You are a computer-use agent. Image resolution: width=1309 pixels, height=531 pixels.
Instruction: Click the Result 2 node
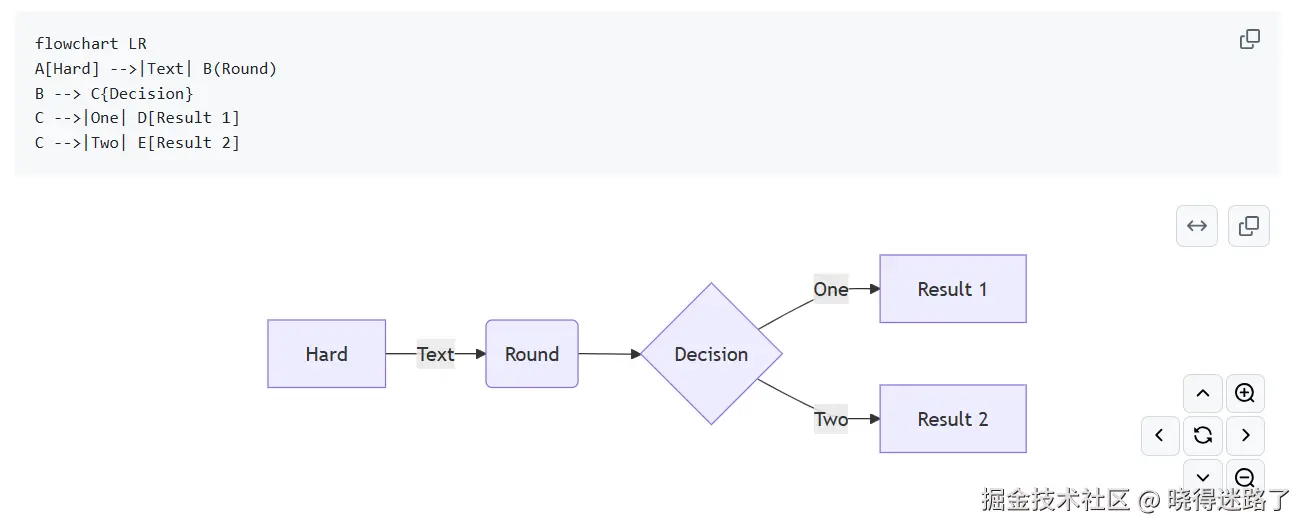[x=952, y=419]
